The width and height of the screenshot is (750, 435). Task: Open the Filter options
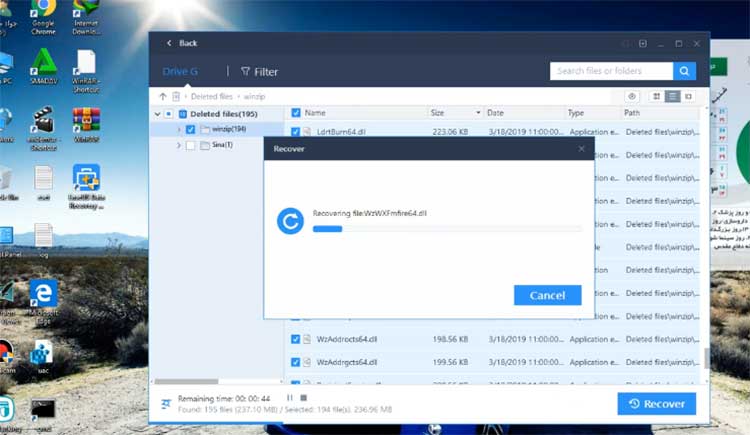click(259, 72)
